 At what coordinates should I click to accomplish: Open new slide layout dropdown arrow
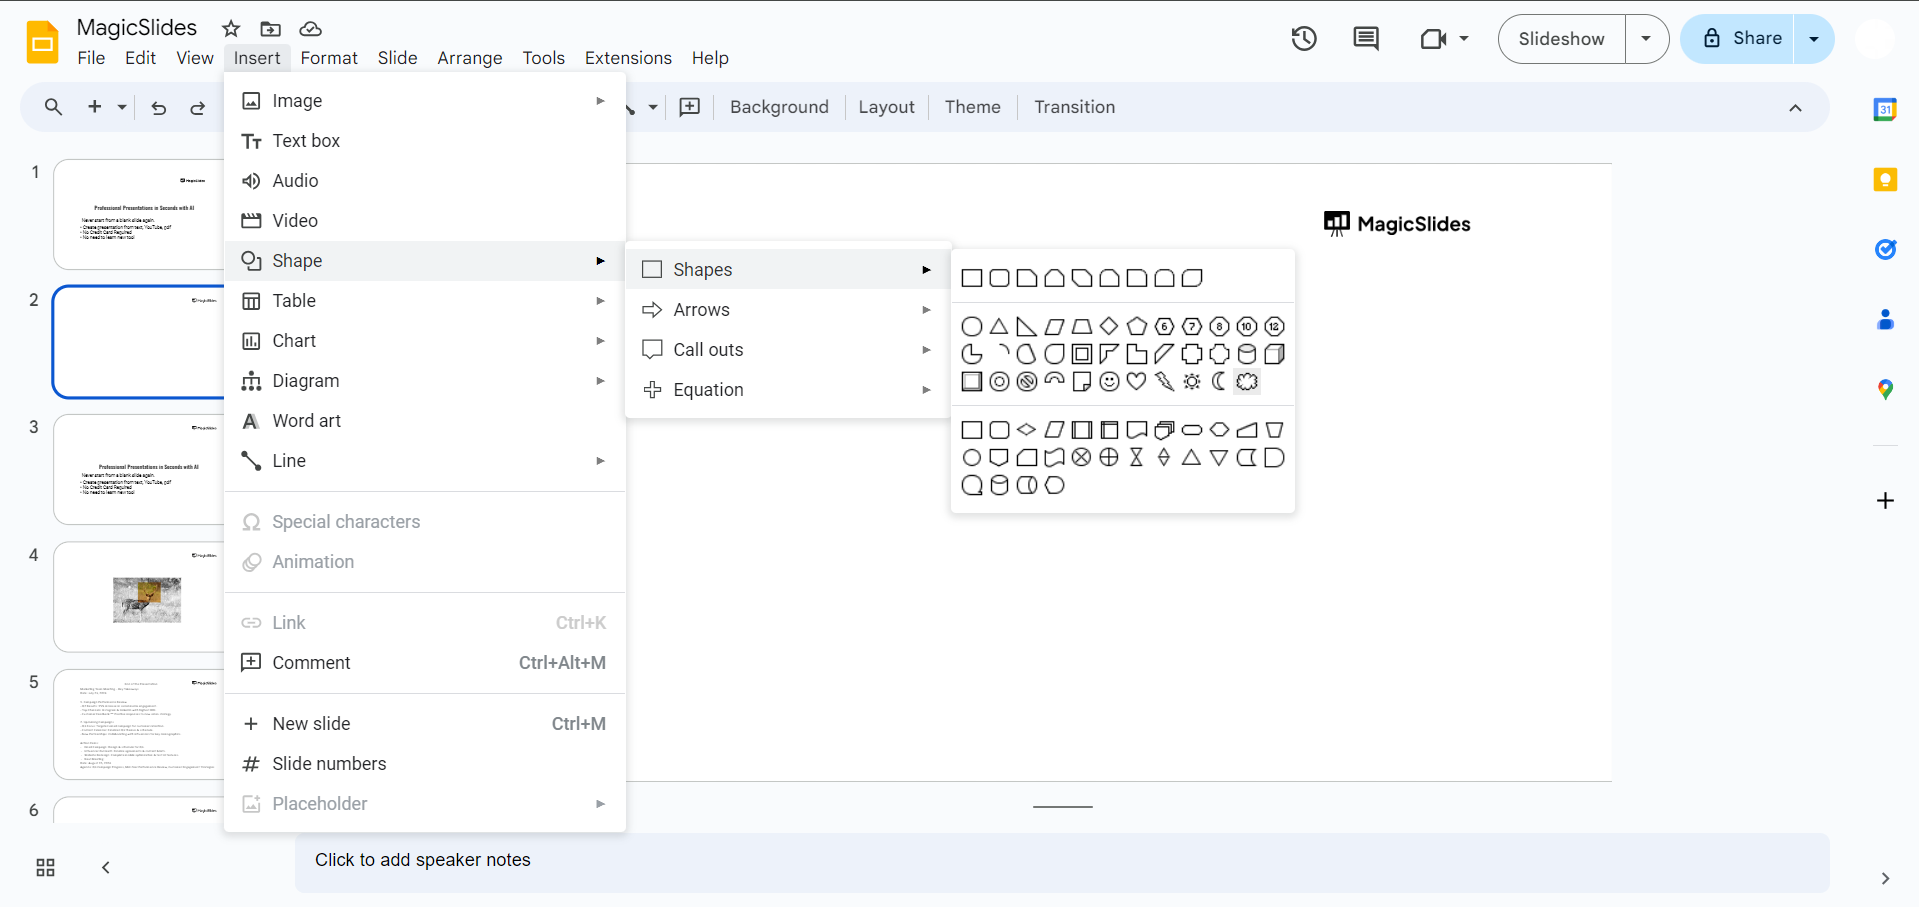point(122,107)
